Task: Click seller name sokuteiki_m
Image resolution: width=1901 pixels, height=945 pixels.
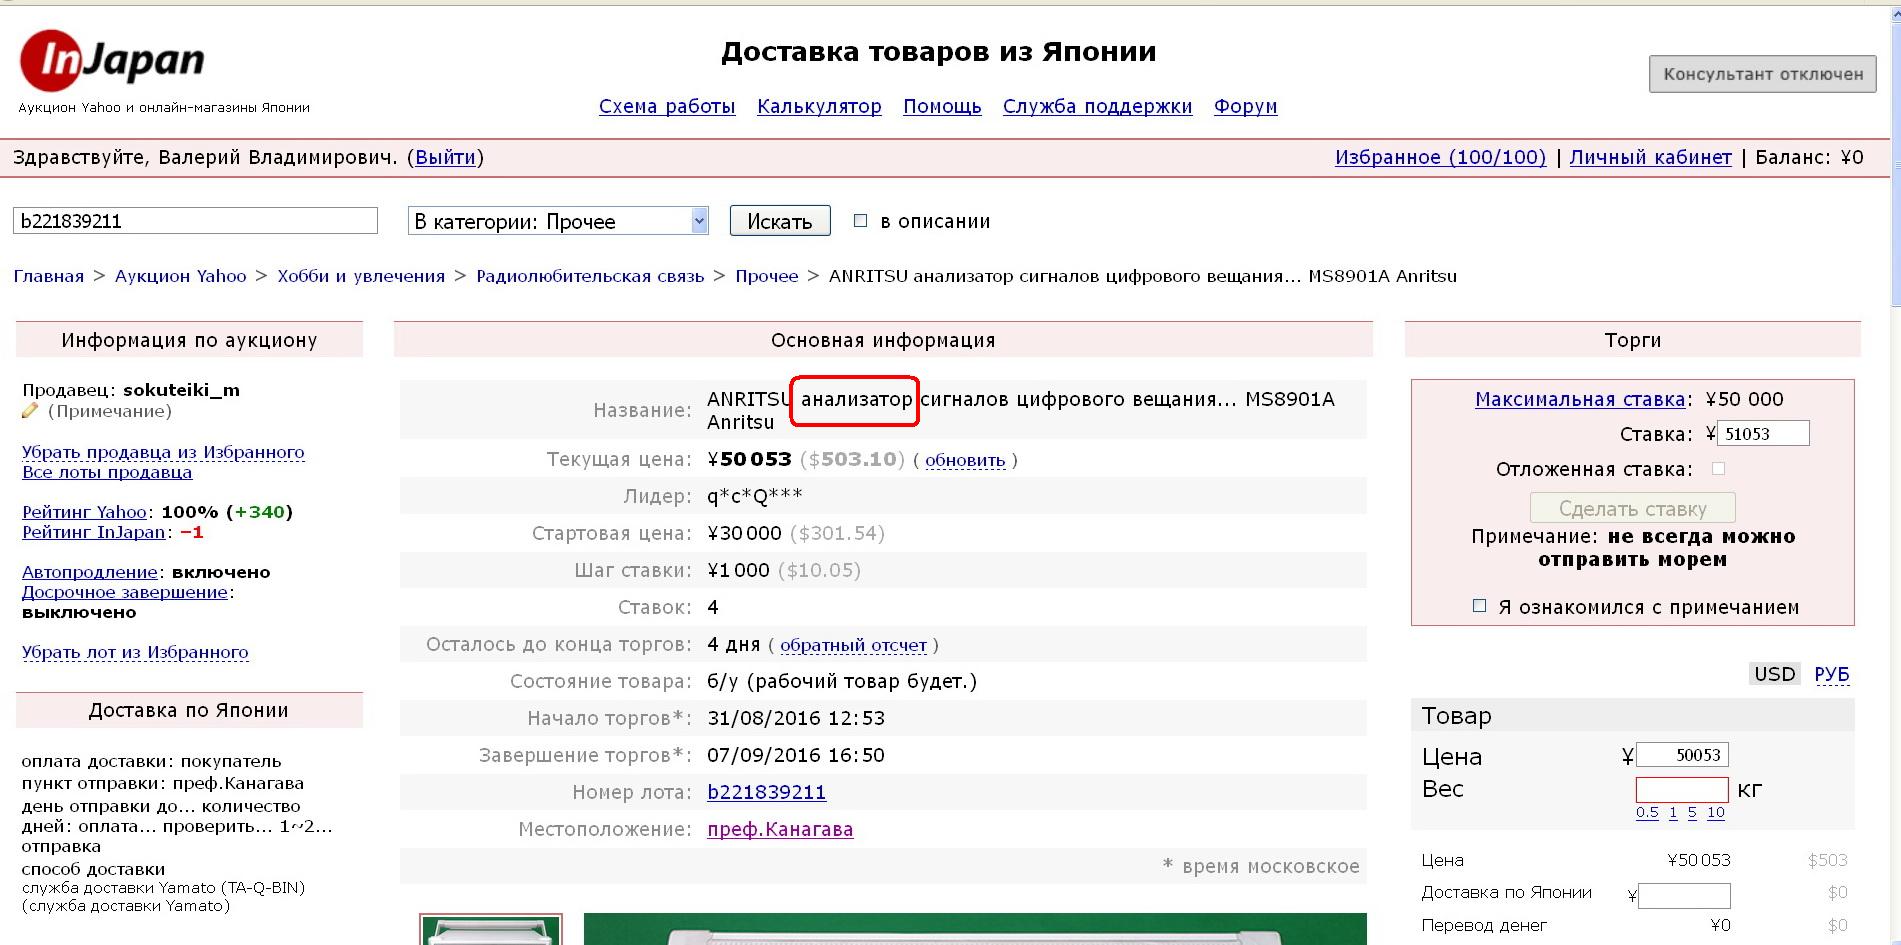Action: (181, 390)
